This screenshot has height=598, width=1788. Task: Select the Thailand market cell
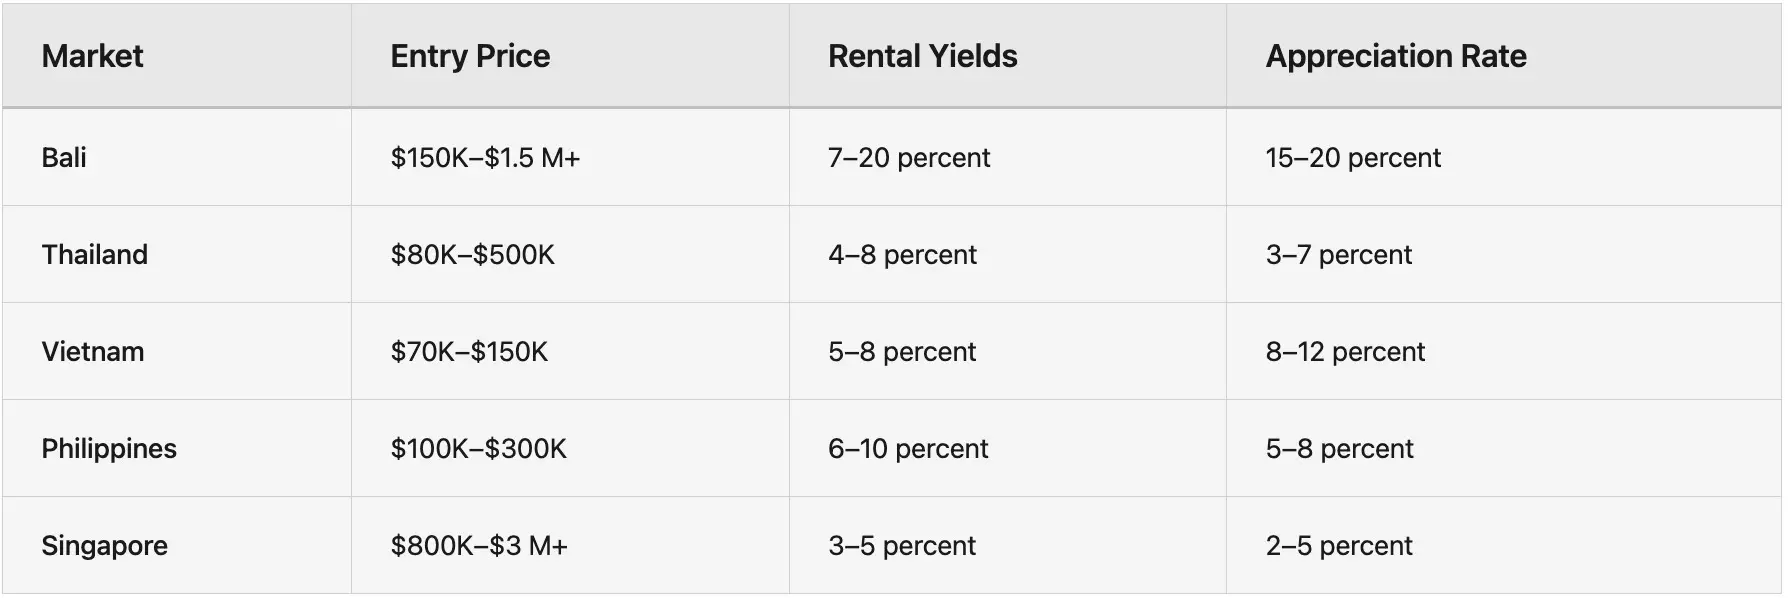[x=94, y=254]
